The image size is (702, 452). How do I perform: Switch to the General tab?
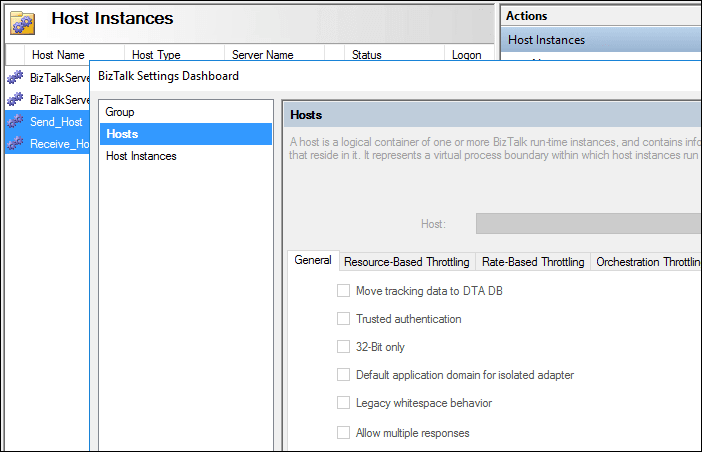[x=313, y=260]
